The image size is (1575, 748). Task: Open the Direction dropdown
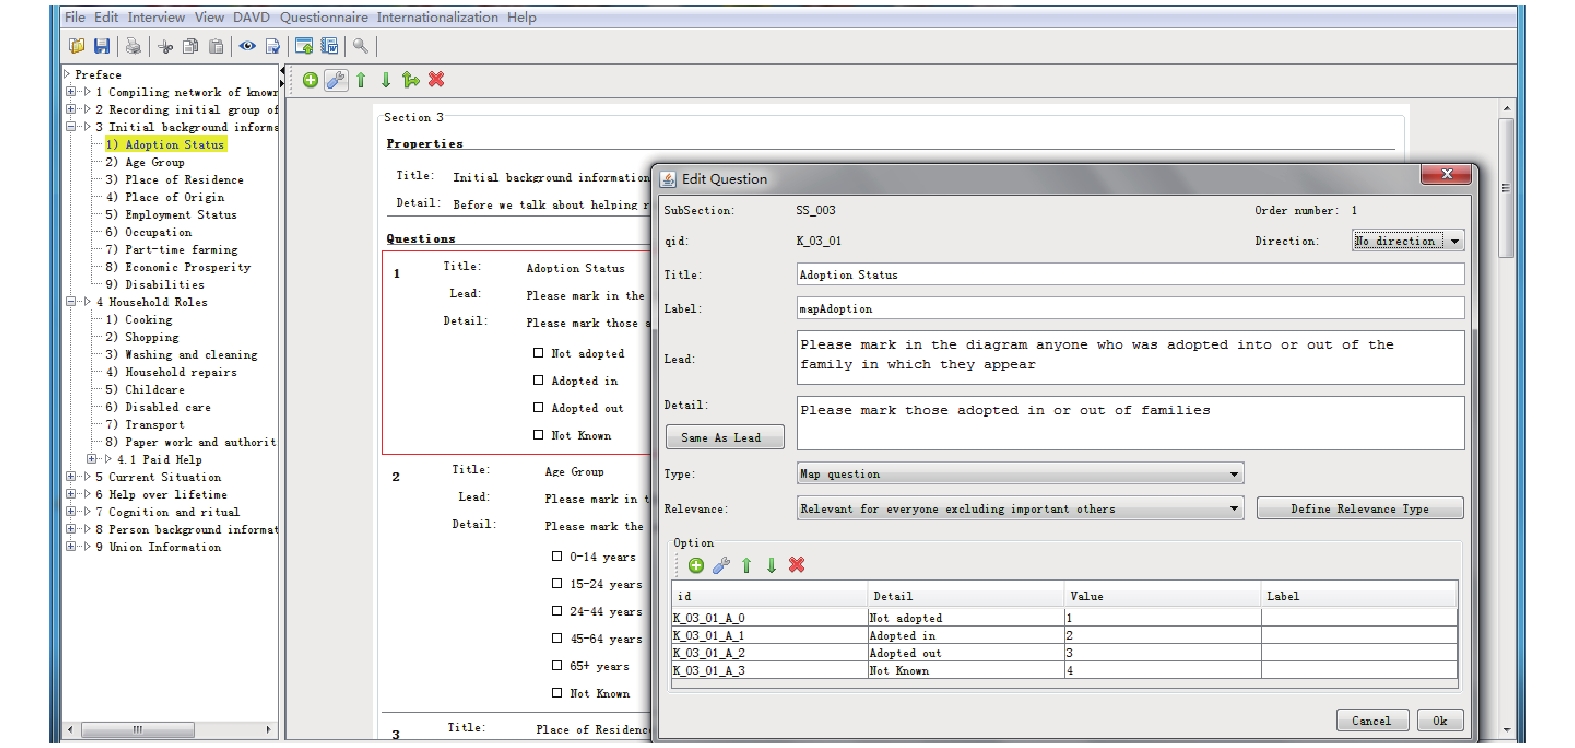1408,241
